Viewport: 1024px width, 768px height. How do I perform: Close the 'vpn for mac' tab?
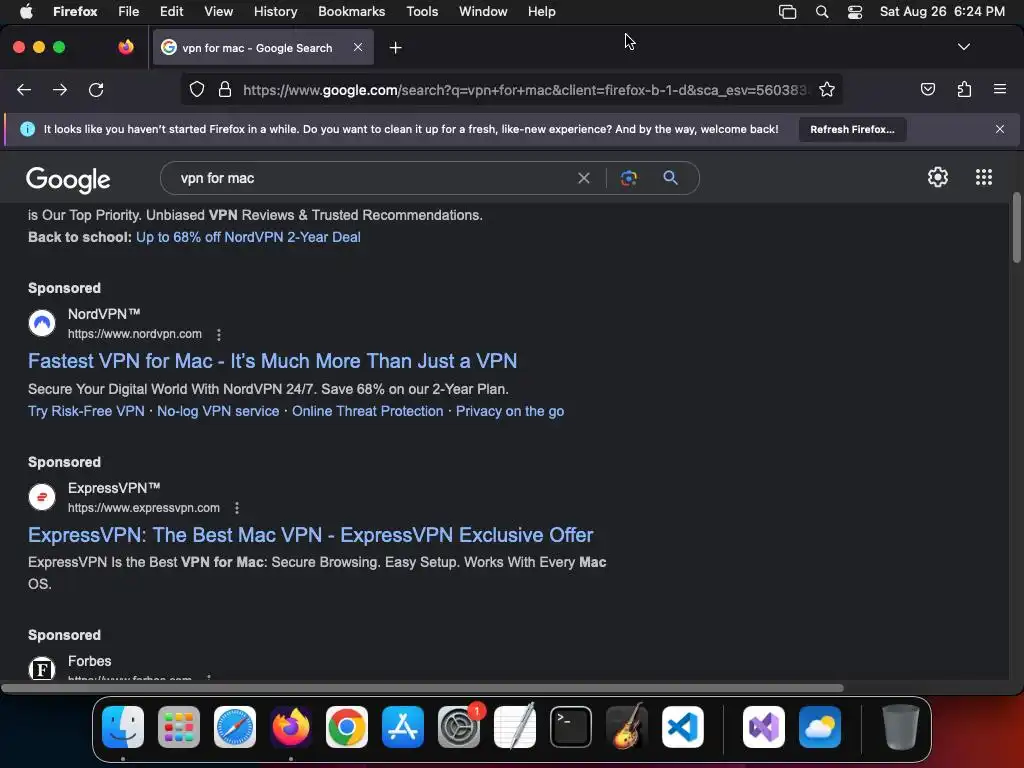[x=358, y=47]
